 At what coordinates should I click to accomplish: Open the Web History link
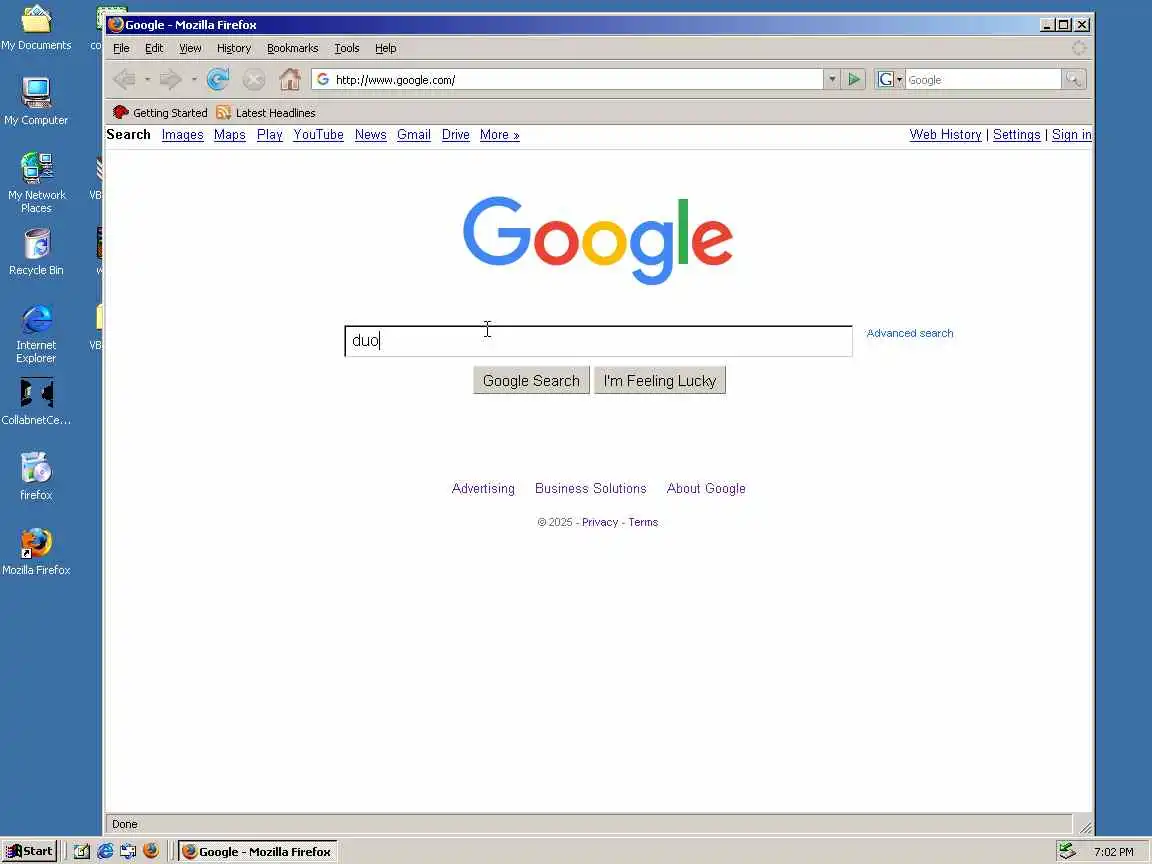click(x=946, y=134)
